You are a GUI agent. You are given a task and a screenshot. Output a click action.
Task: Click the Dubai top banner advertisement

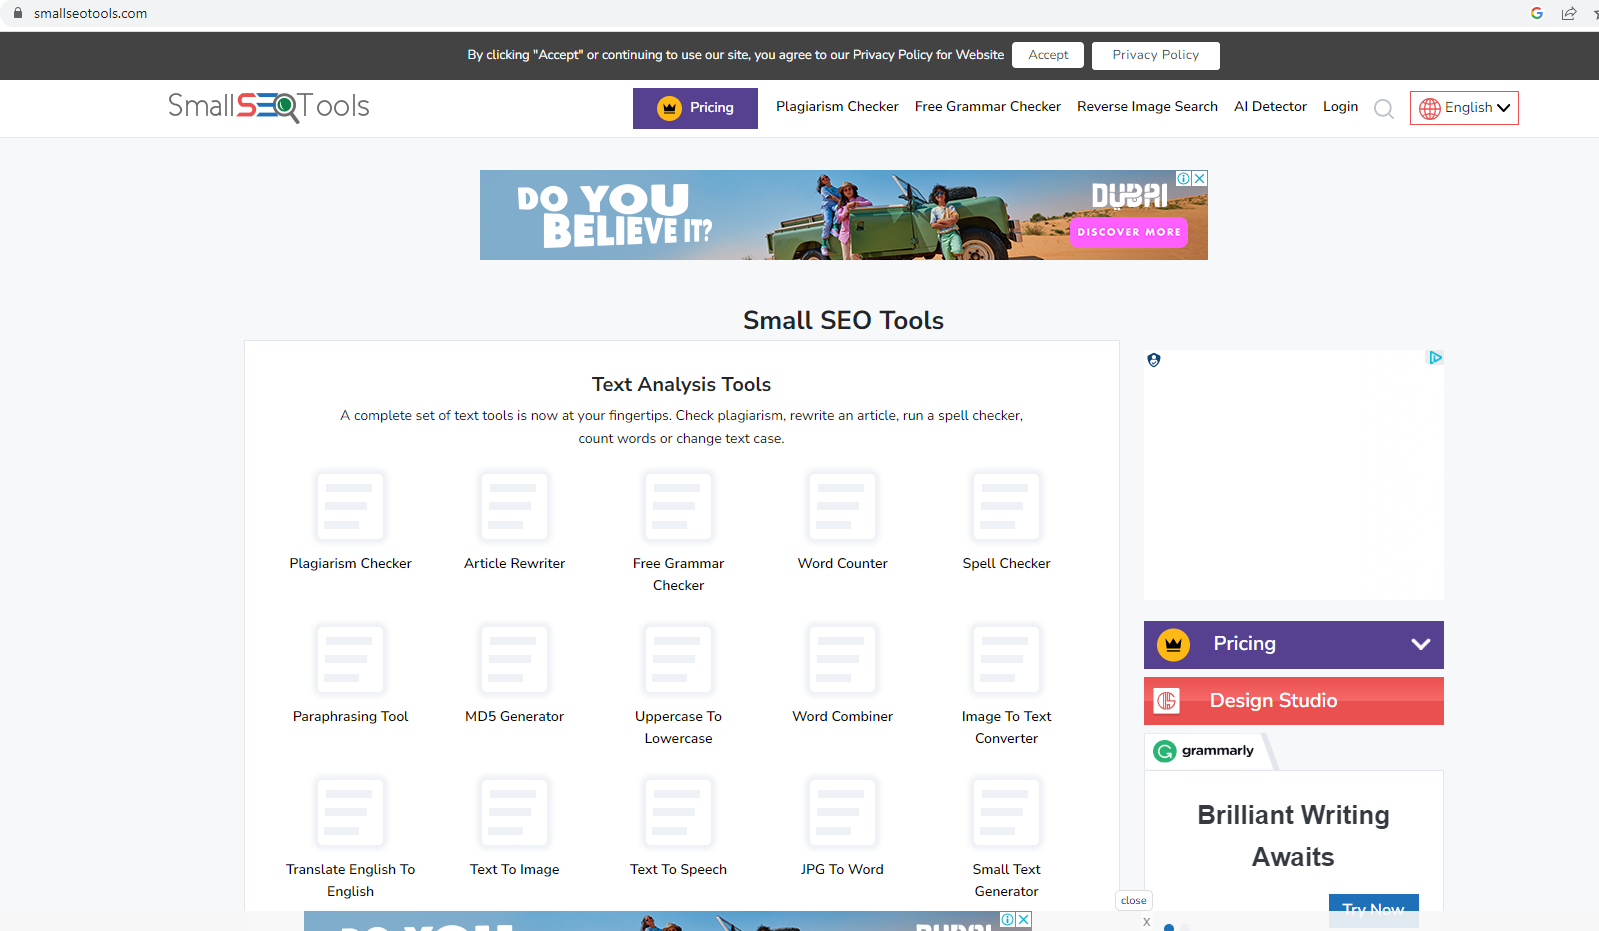coord(843,215)
